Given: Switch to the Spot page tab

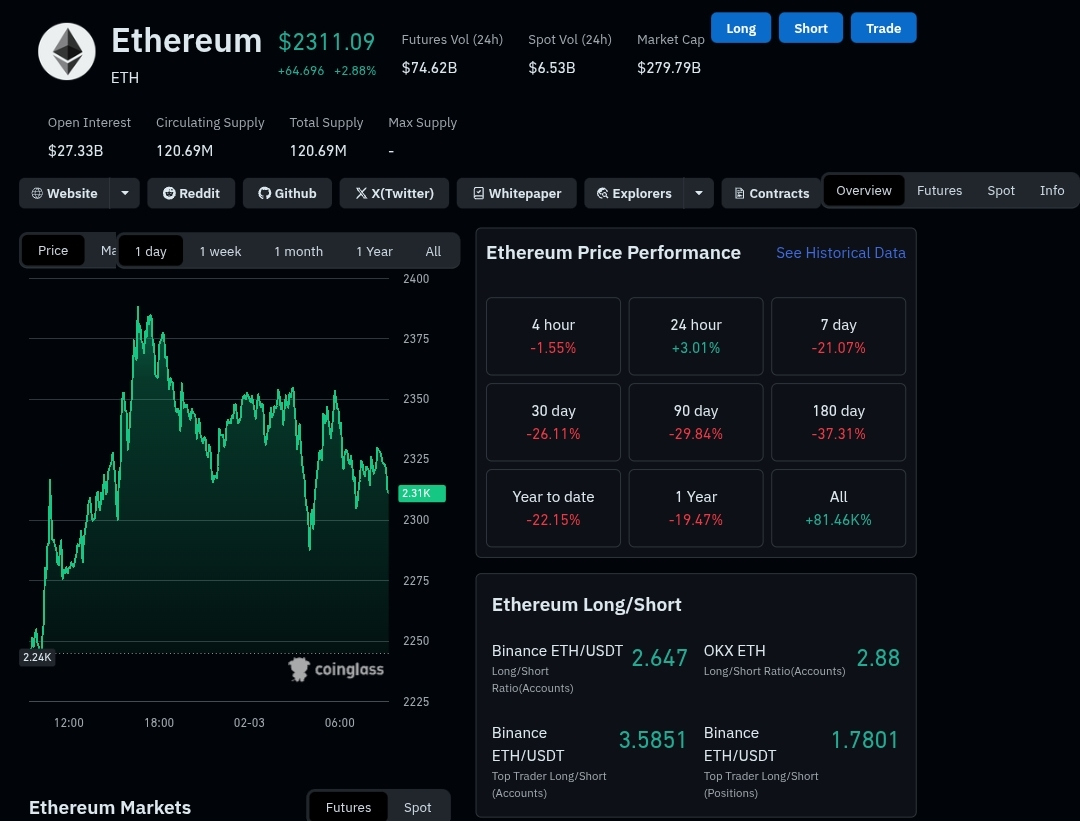Looking at the screenshot, I should tap(1001, 191).
